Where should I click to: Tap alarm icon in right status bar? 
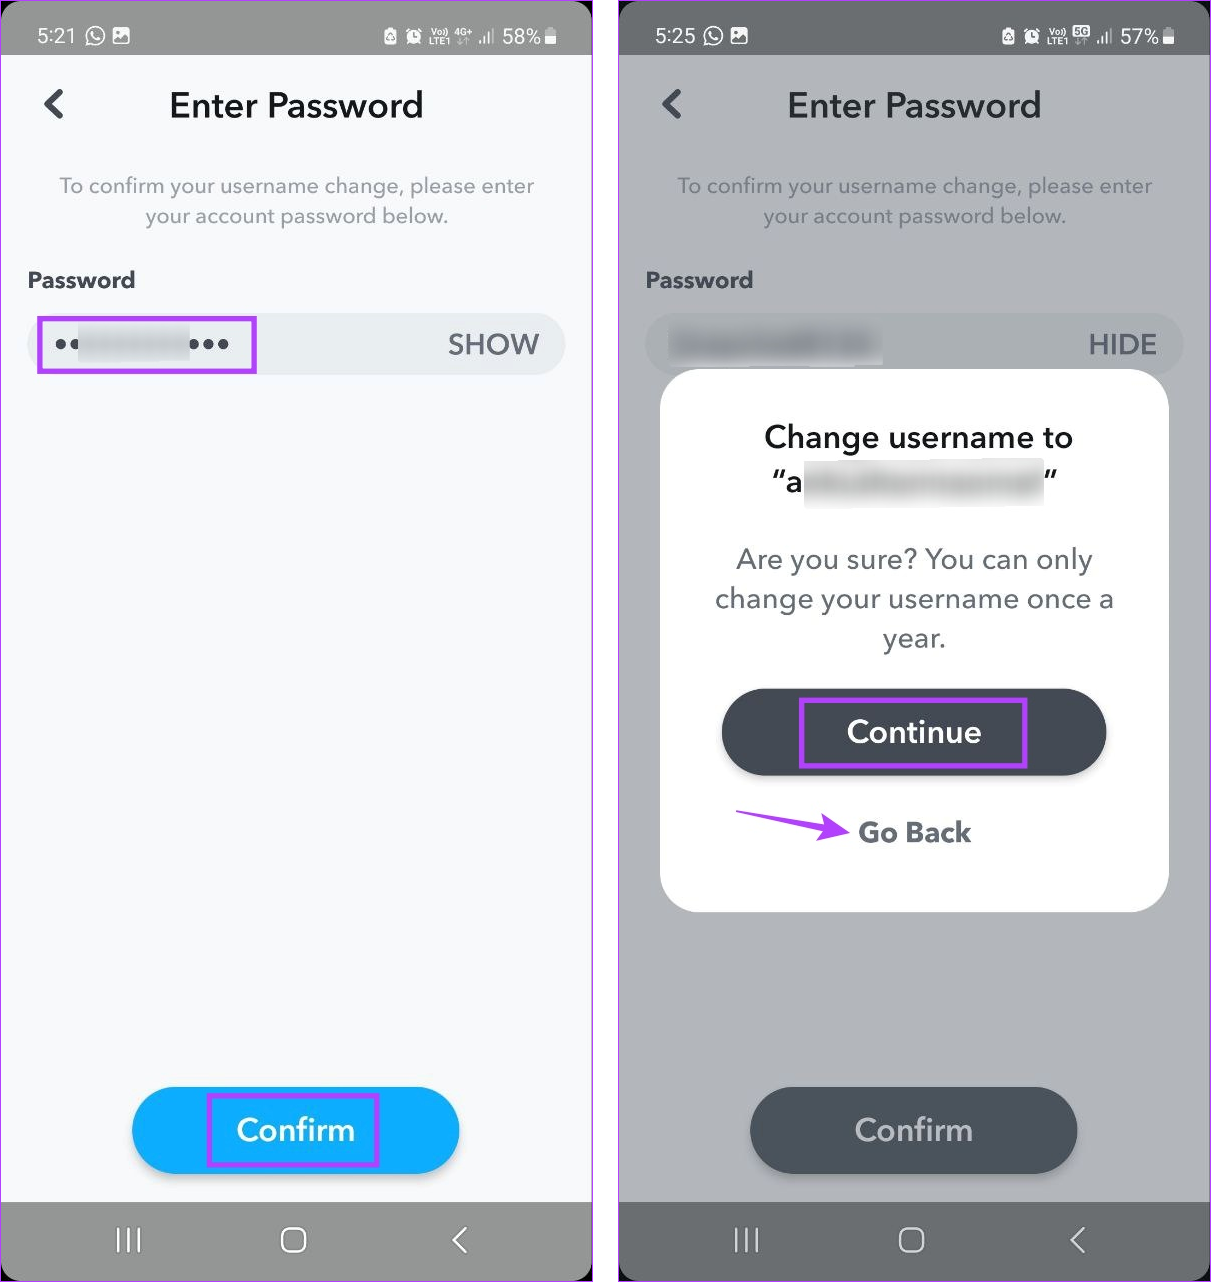tap(1032, 37)
